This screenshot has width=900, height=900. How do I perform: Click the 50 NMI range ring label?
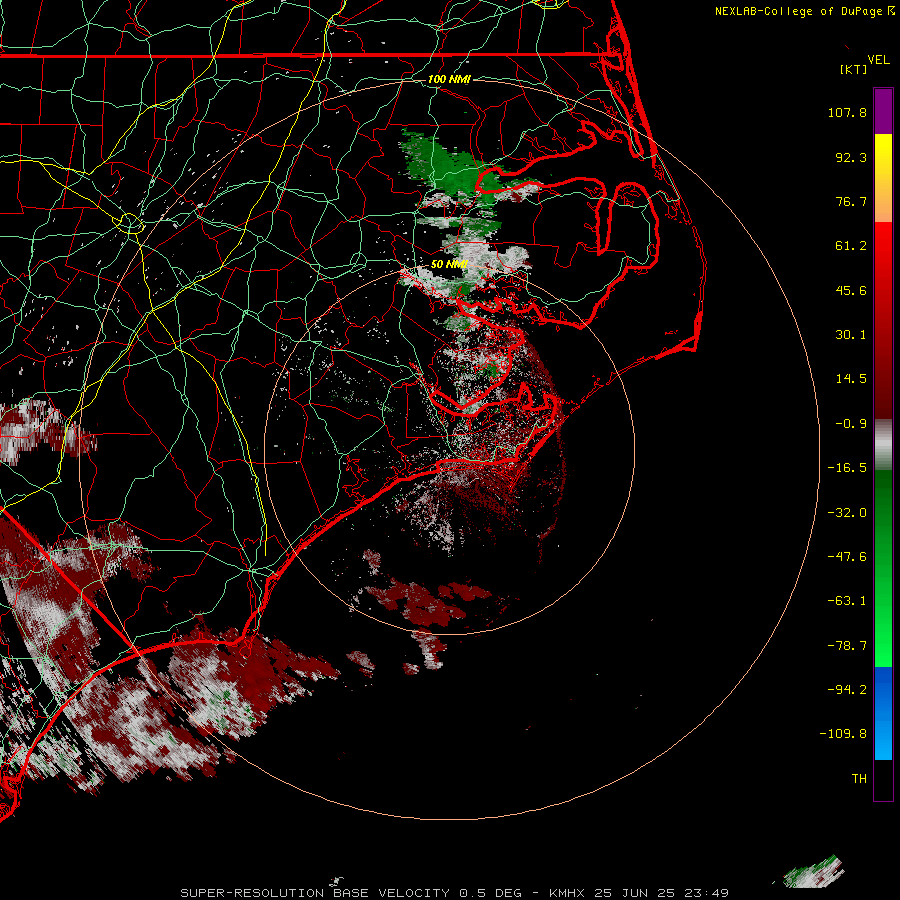[449, 264]
